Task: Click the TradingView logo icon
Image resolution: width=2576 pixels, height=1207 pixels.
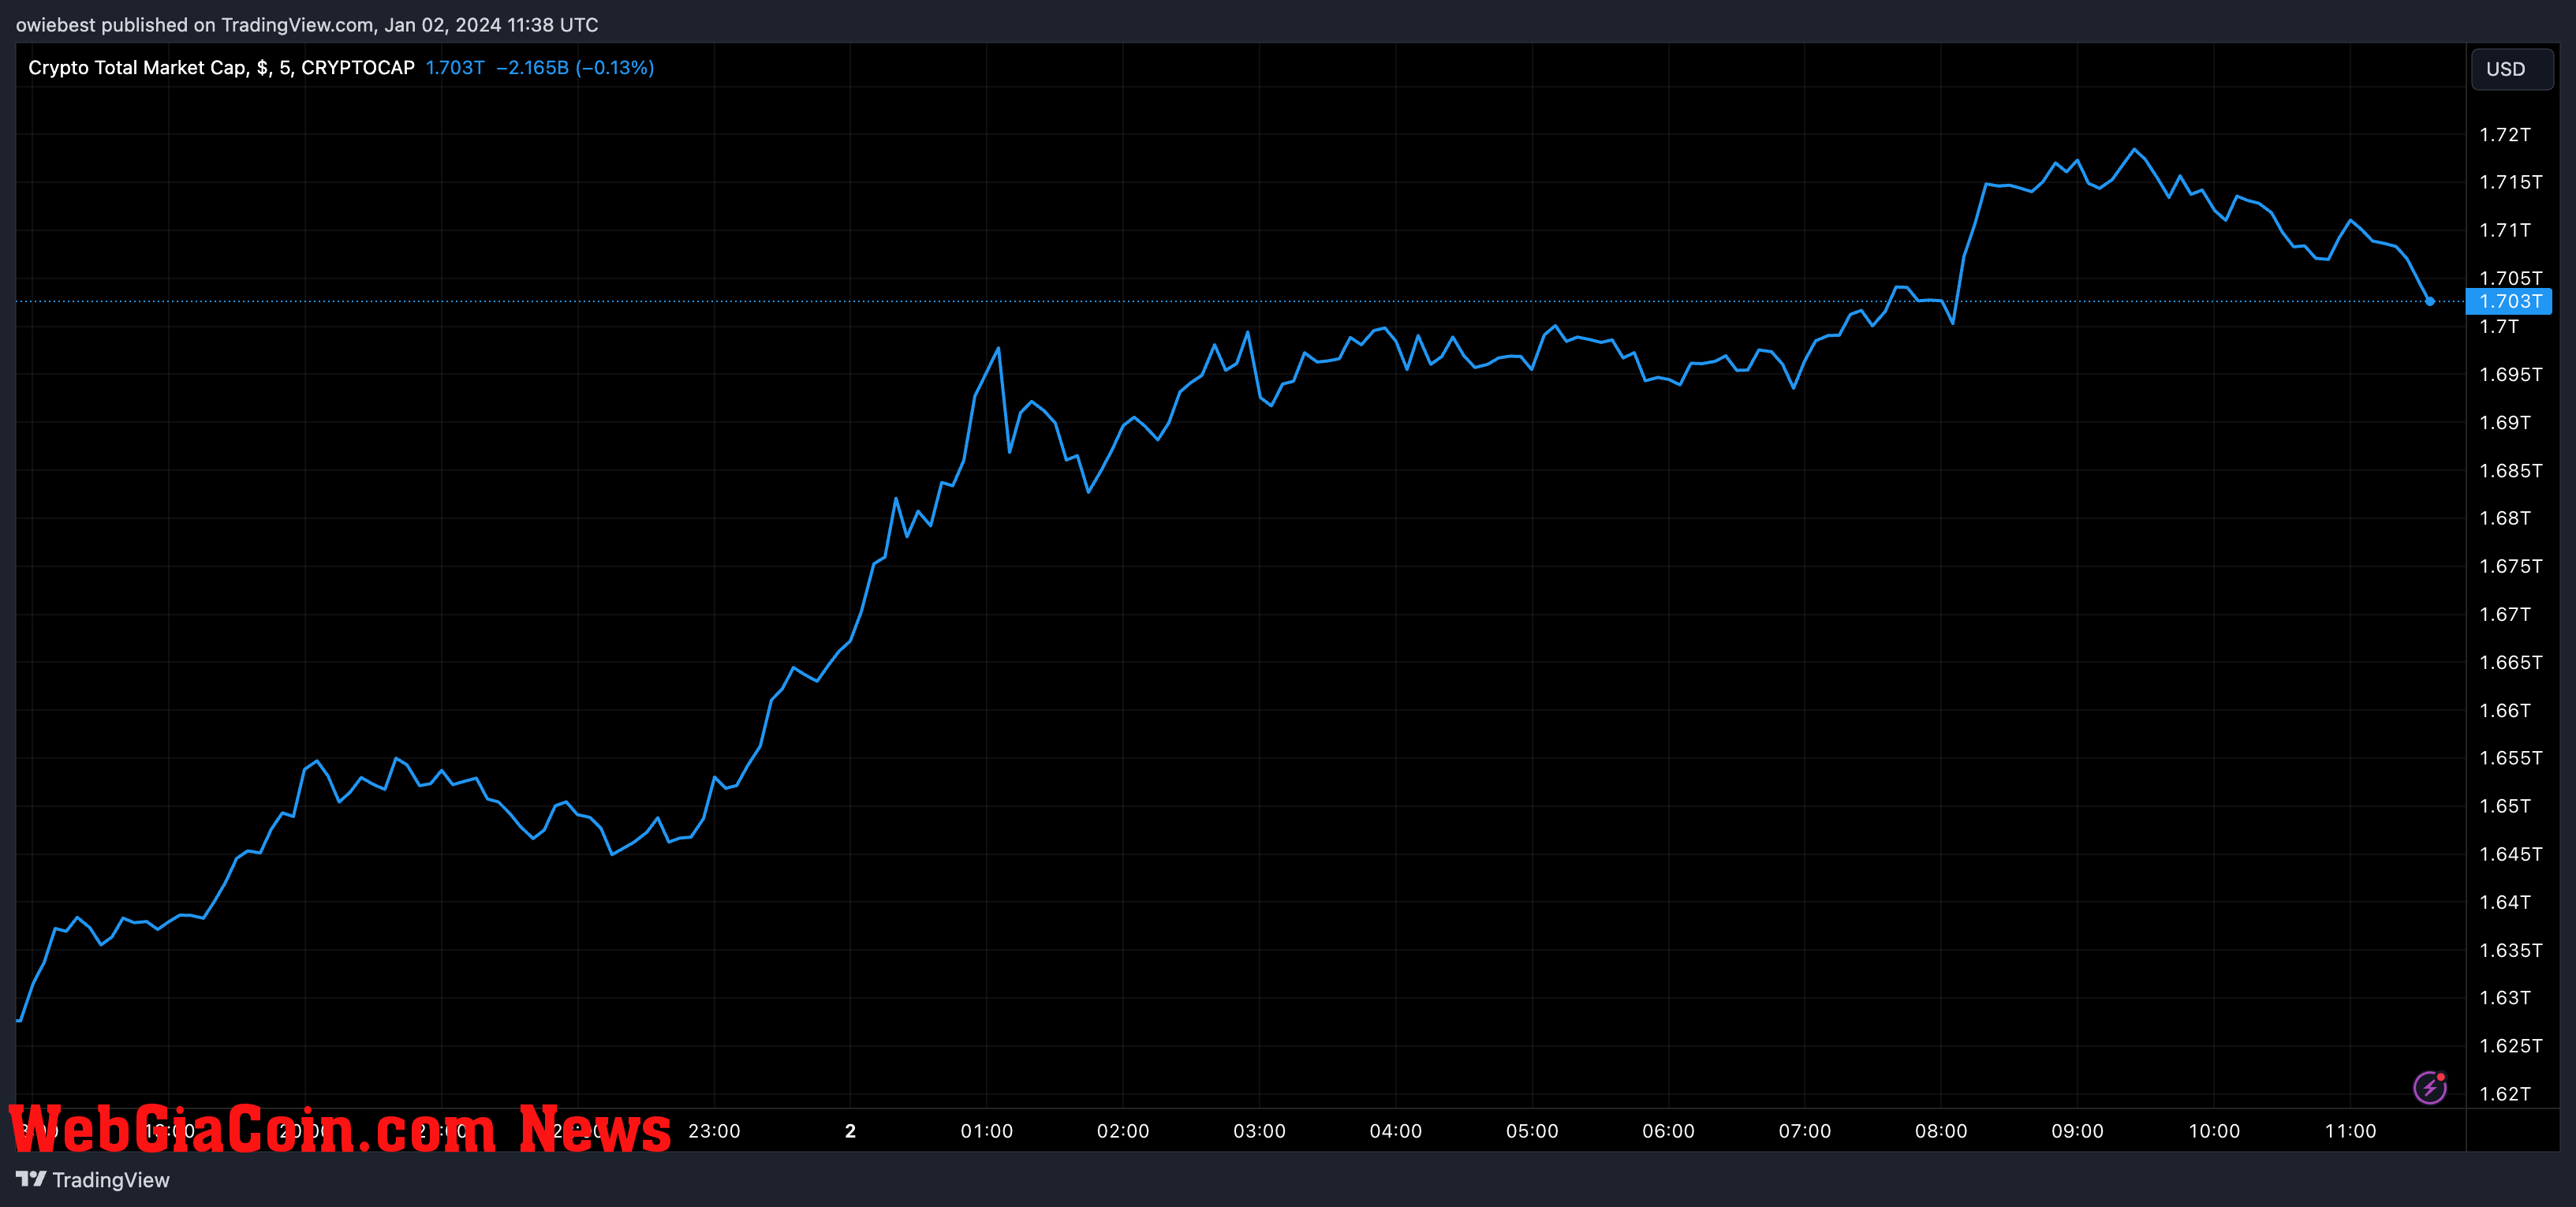Action: point(31,1179)
